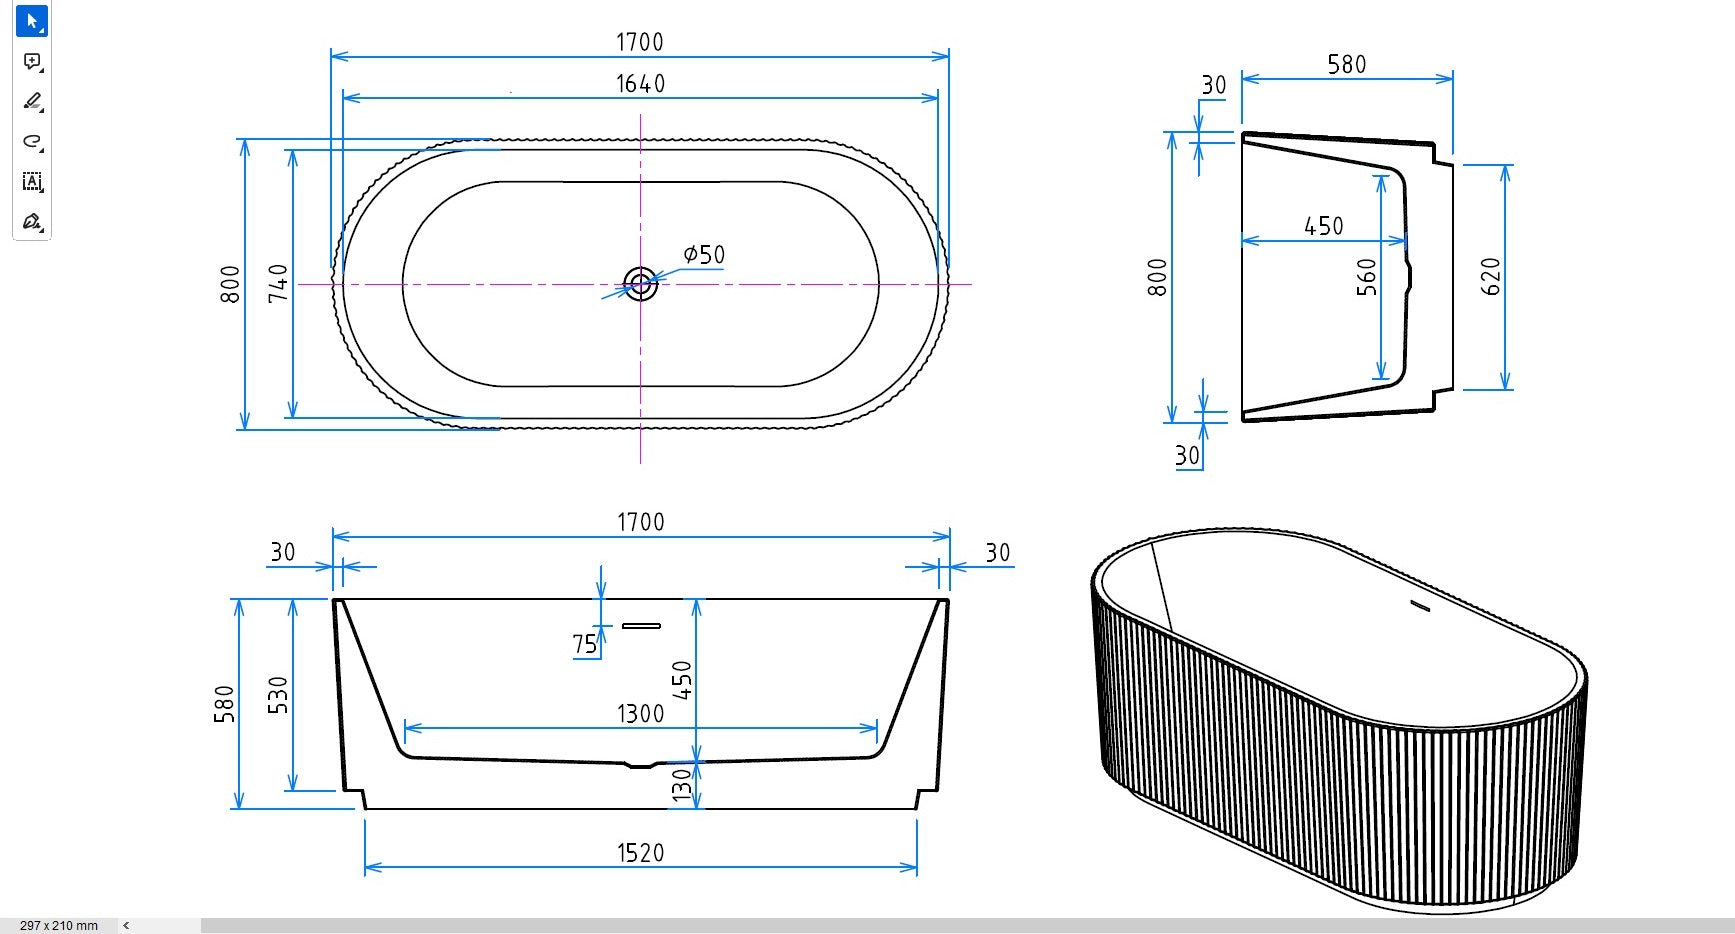Open the fountain pen signature tool
Viewport: 1735px width, 934px height.
pyautogui.click(x=32, y=222)
